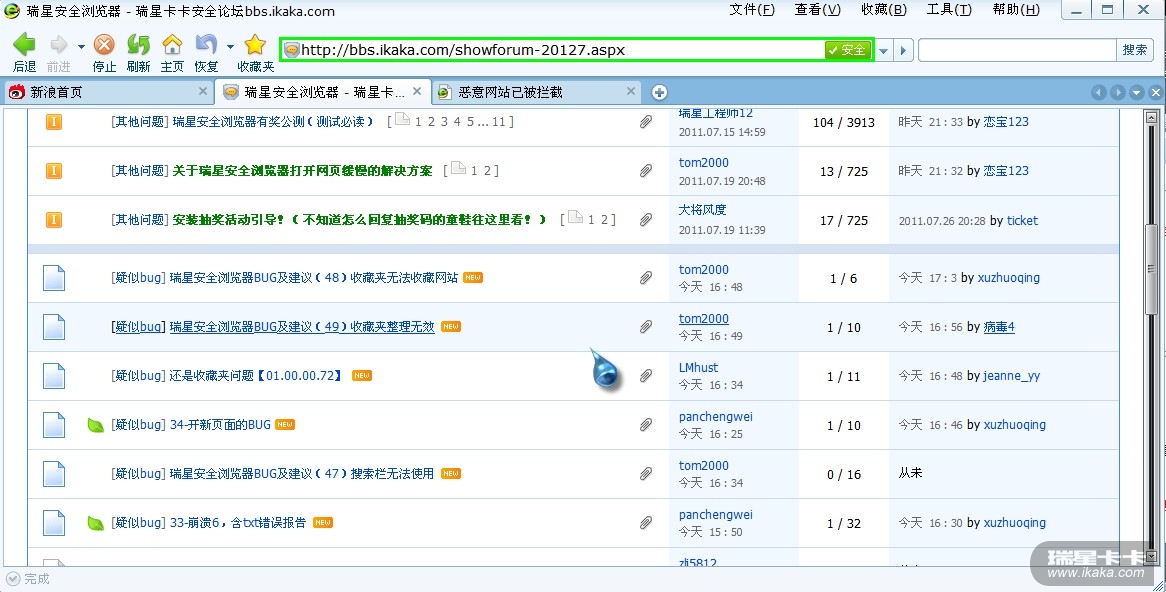The height and width of the screenshot is (592, 1166).
Task: Click the green Back arrow icon
Action: pos(24,45)
